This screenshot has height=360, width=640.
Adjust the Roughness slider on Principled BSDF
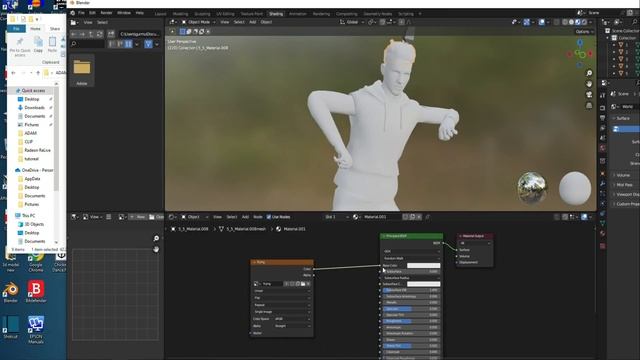point(411,321)
